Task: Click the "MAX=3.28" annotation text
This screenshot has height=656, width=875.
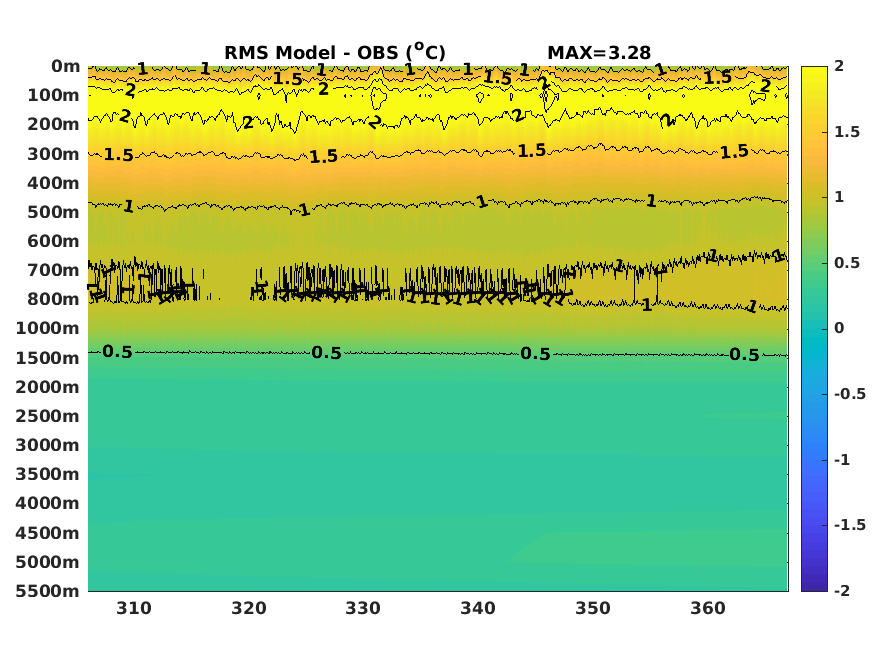Action: coord(599,52)
